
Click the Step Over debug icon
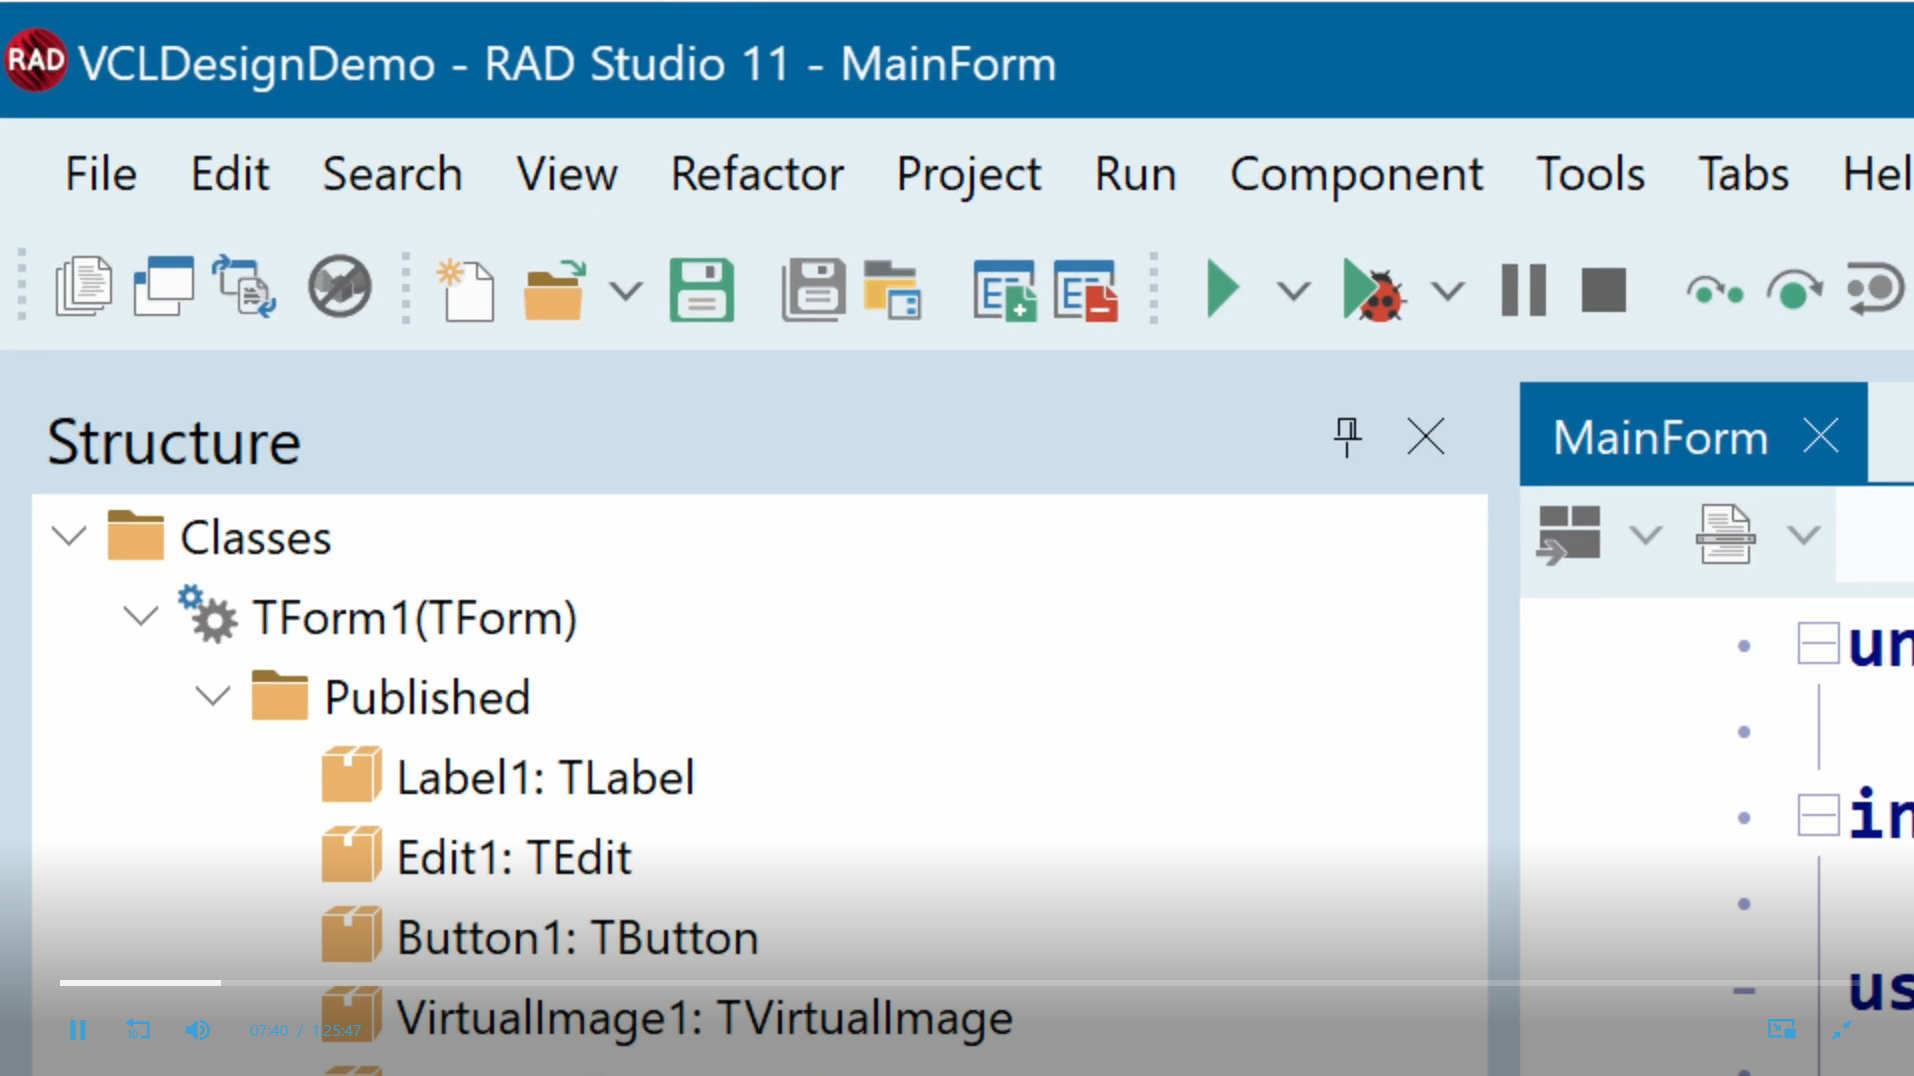(1715, 291)
